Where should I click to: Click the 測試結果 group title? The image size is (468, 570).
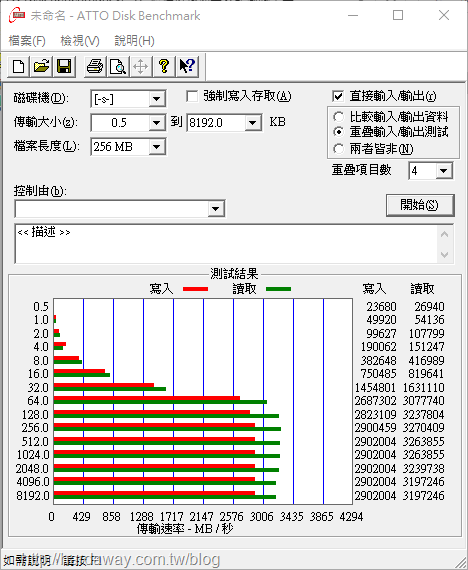[234, 273]
